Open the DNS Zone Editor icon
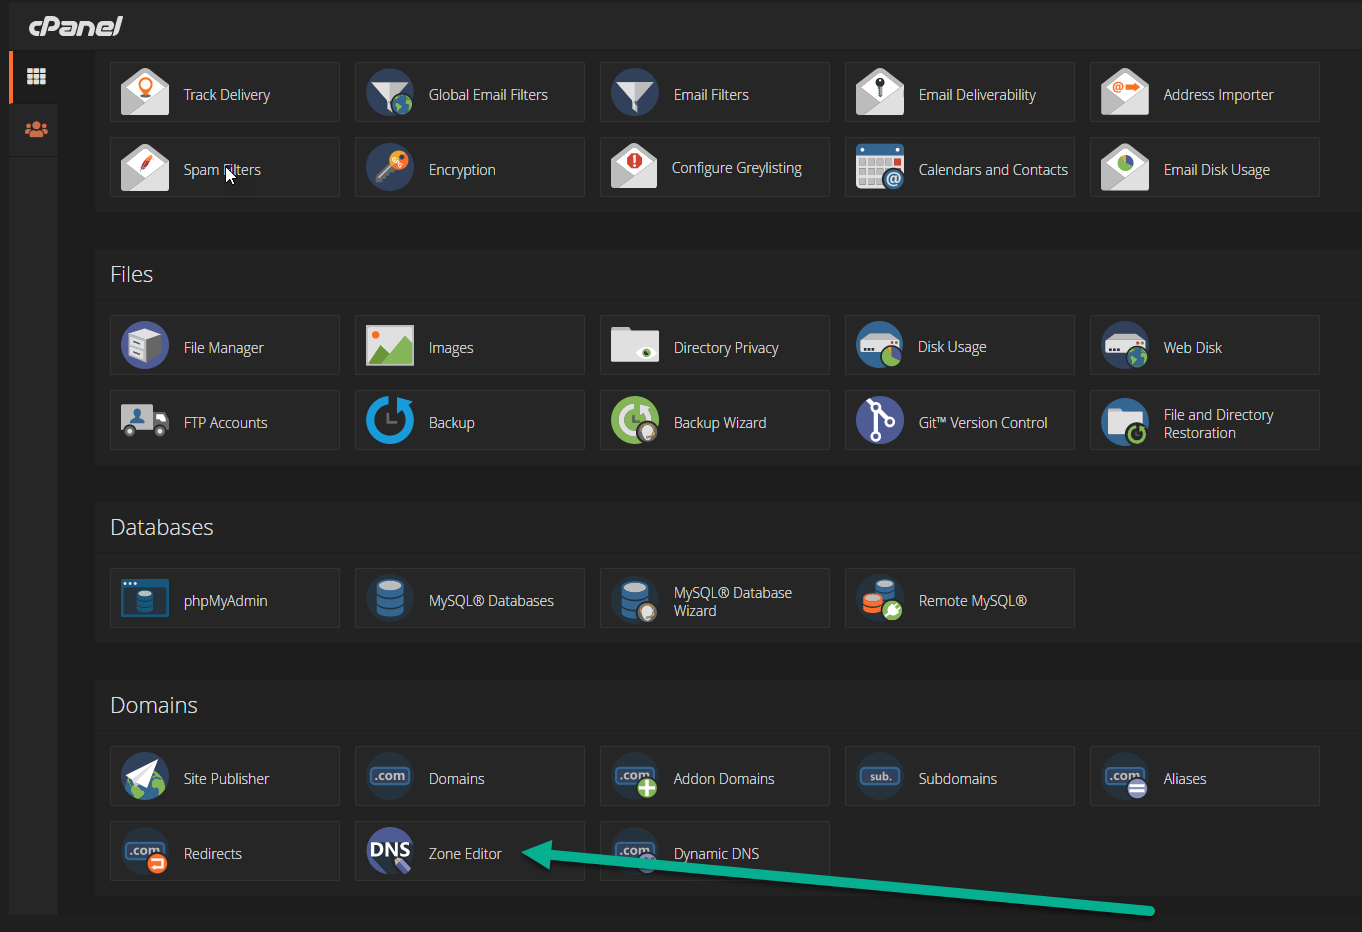 point(390,851)
